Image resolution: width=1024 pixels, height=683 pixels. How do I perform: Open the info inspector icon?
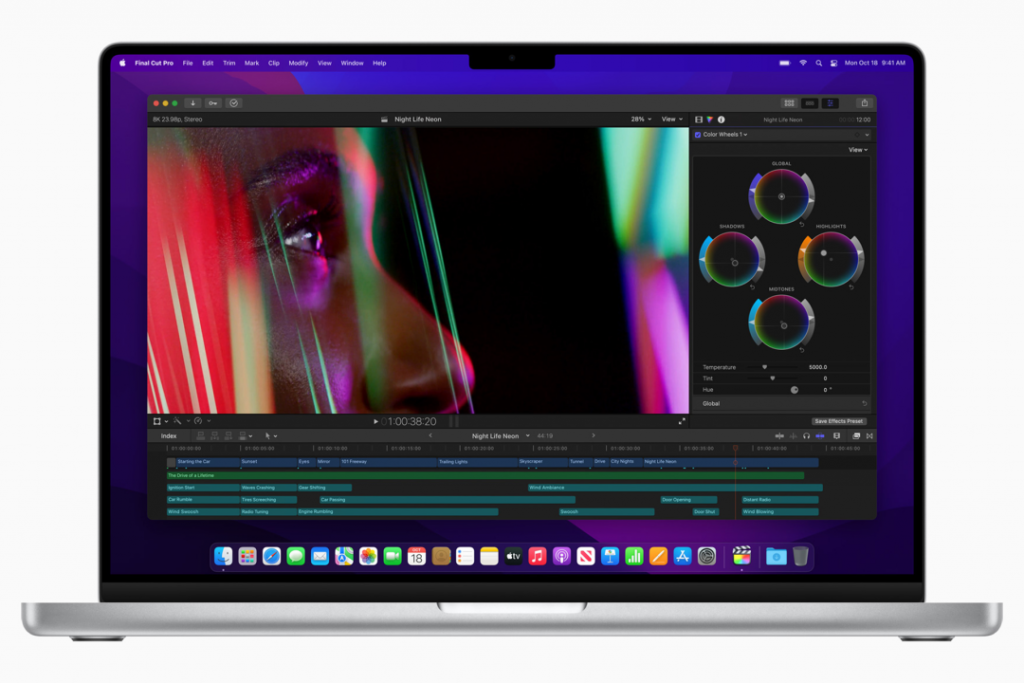coord(721,119)
